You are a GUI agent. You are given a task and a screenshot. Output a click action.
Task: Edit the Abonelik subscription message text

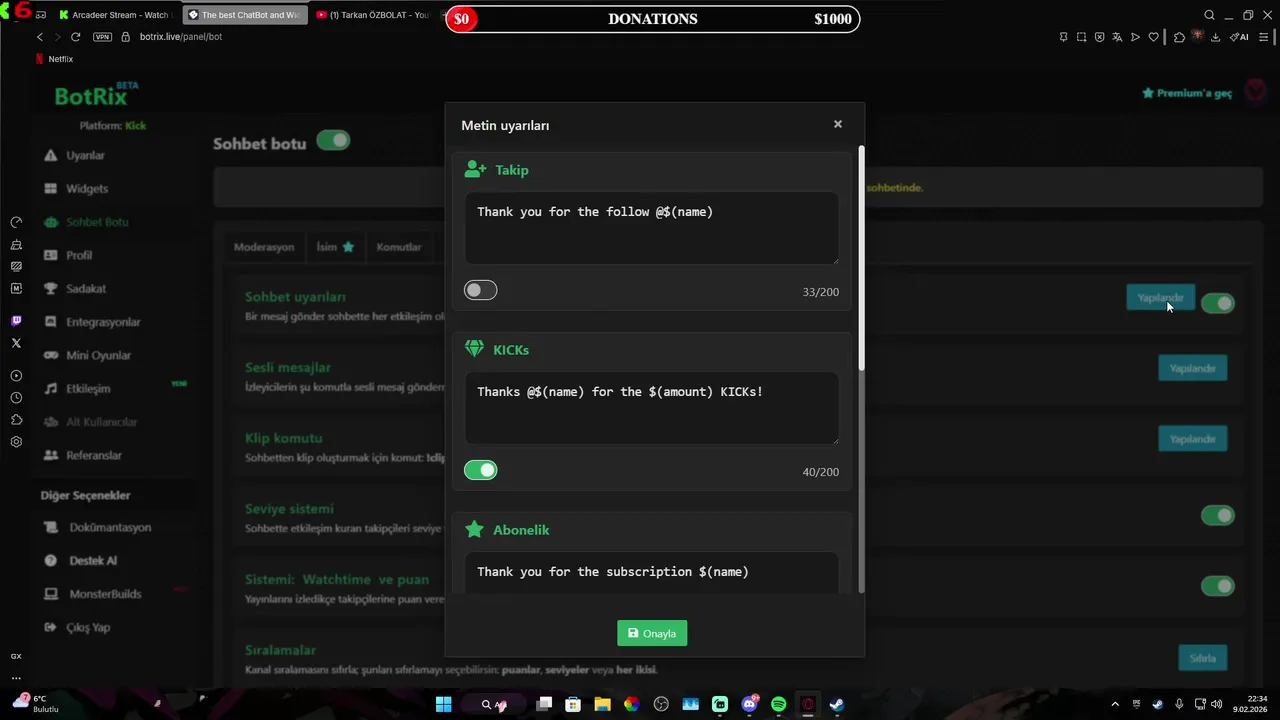651,572
